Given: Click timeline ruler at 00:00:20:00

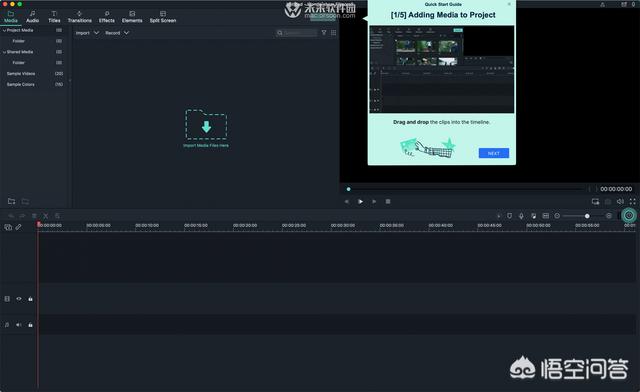Looking at the screenshot, I should click(245, 225).
